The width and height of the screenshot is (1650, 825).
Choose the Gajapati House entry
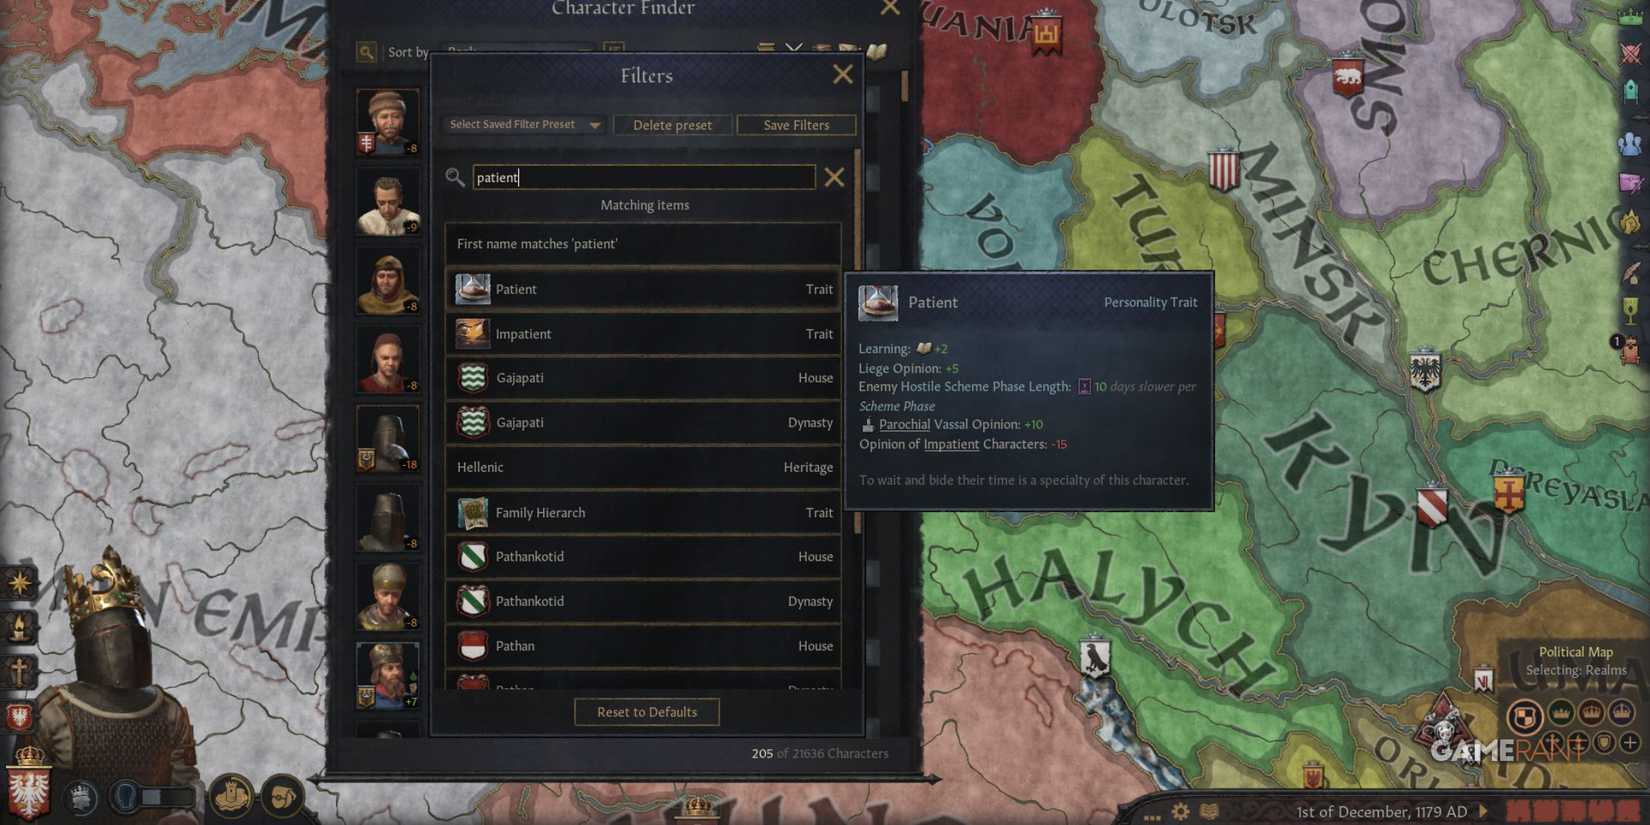tap(643, 378)
